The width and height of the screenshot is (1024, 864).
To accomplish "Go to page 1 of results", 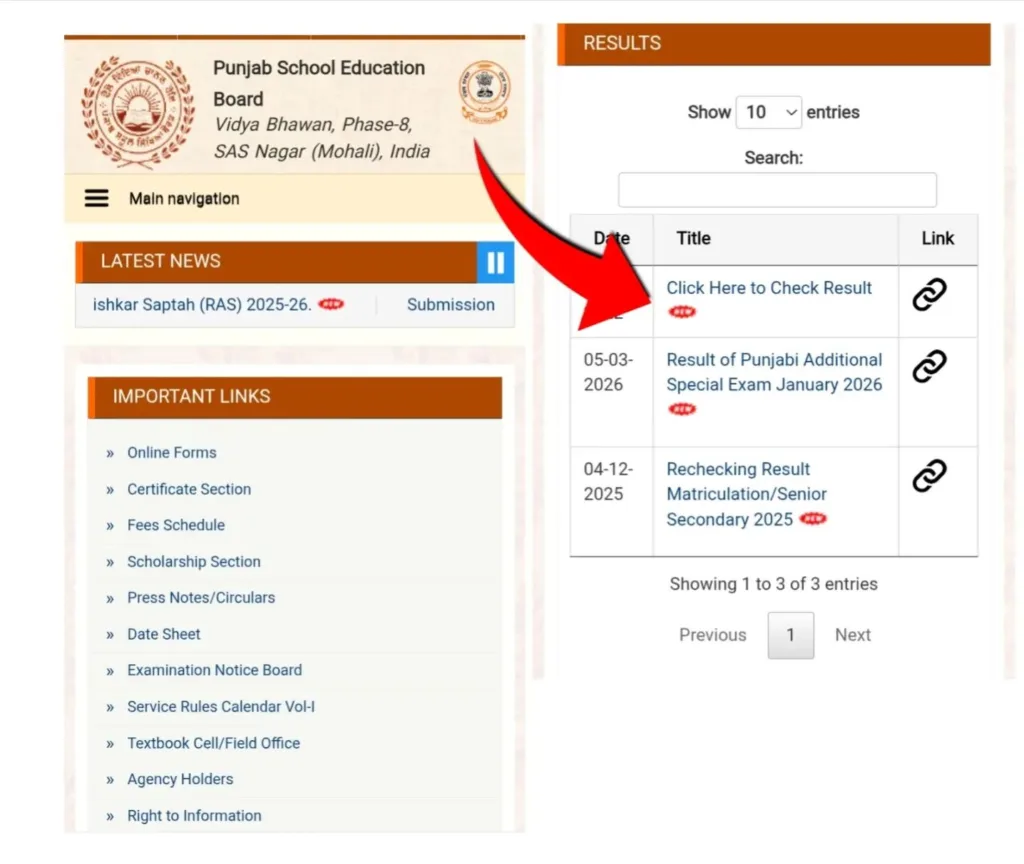I will pyautogui.click(x=790, y=635).
